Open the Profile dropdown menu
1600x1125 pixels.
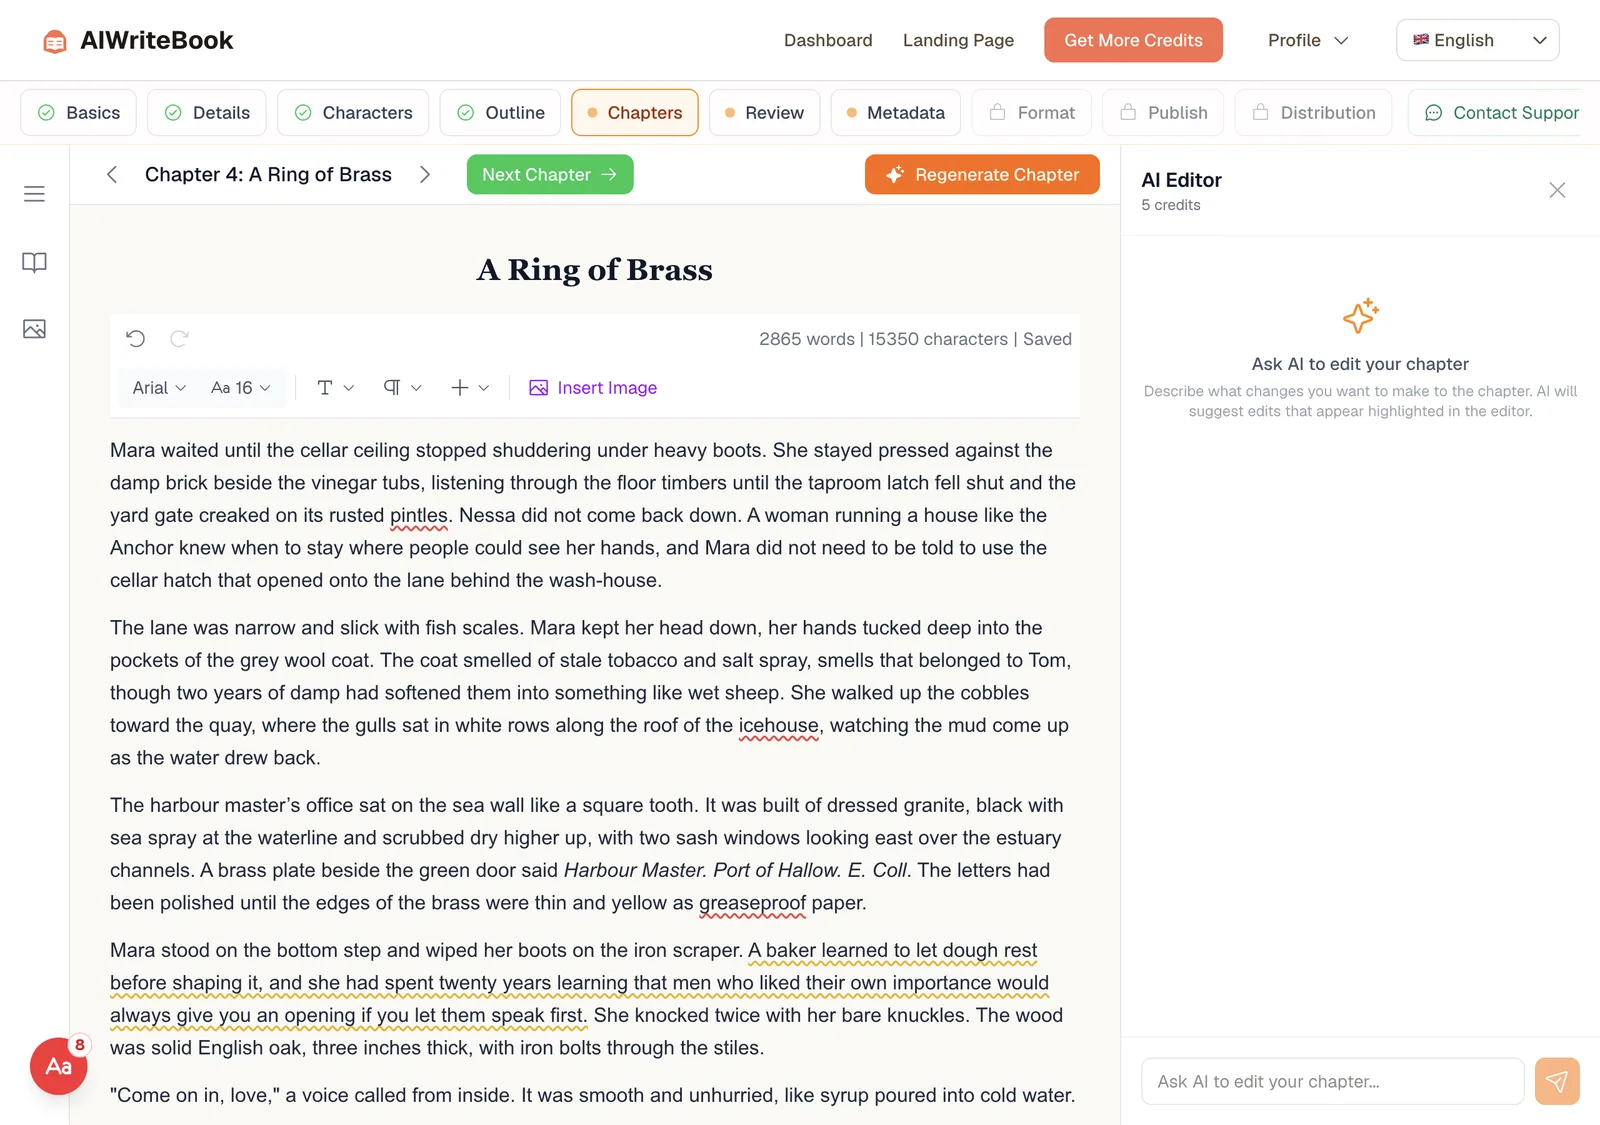[x=1308, y=40]
